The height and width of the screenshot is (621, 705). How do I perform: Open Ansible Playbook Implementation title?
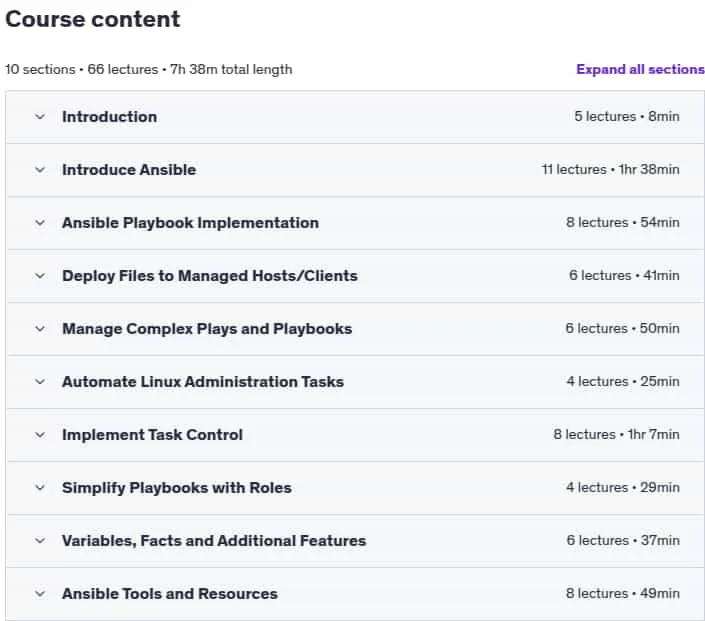pyautogui.click(x=191, y=223)
